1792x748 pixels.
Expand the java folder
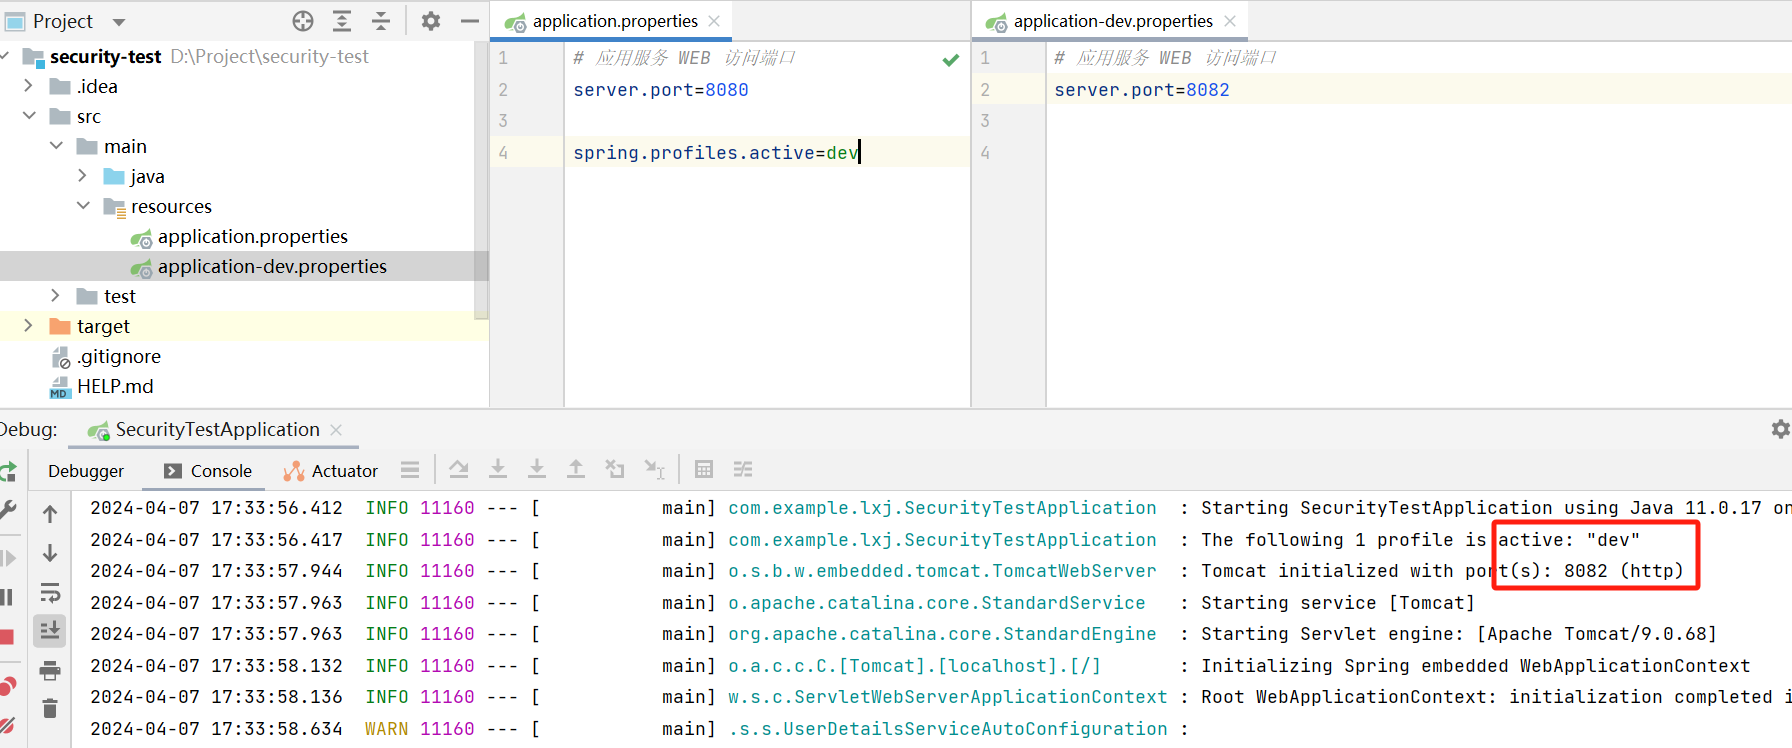[x=83, y=176]
